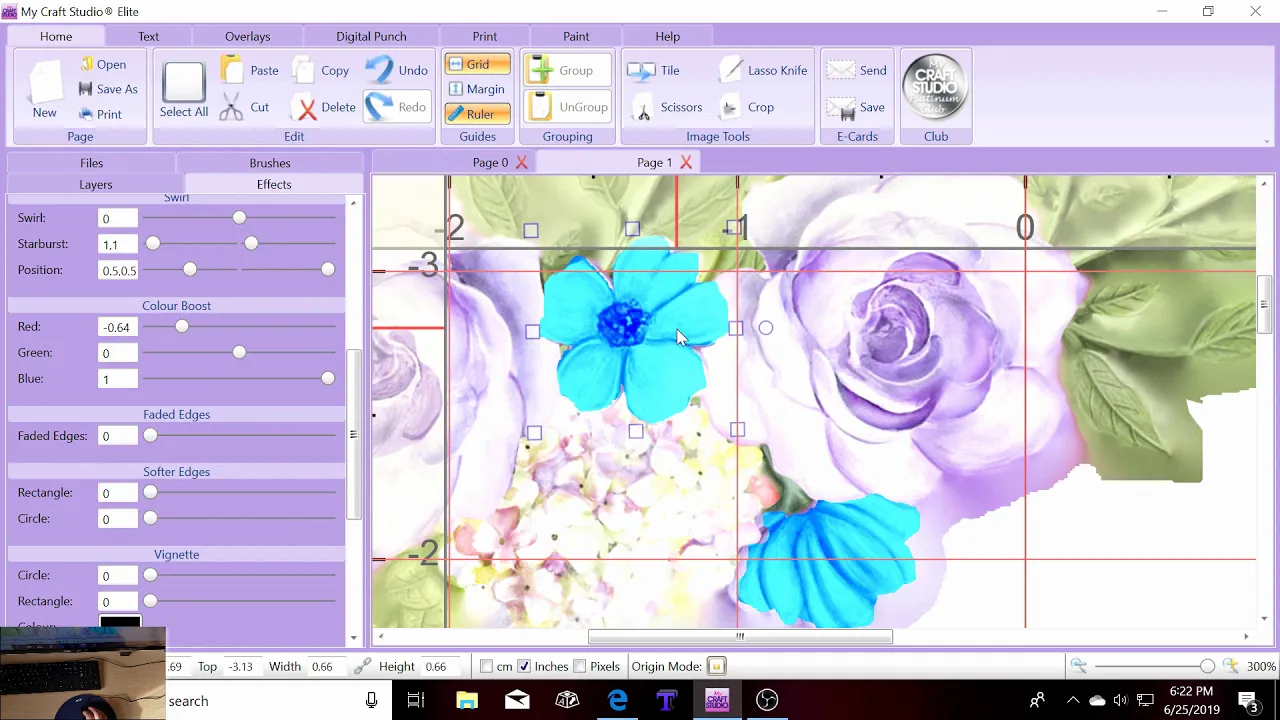Click the Colour Boost Red slider handle
1280x720 pixels.
(181, 327)
